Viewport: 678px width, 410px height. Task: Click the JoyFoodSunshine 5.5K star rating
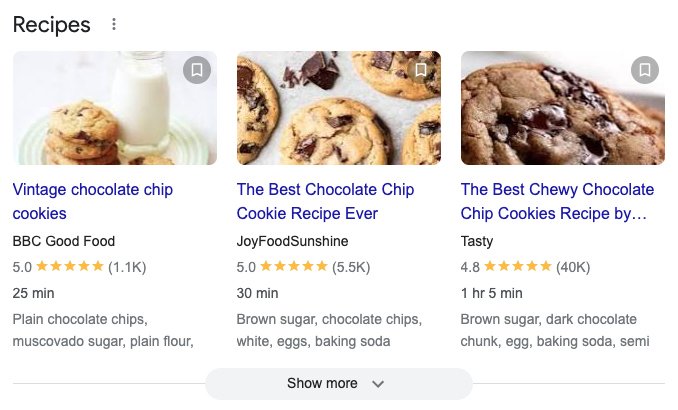coord(294,267)
